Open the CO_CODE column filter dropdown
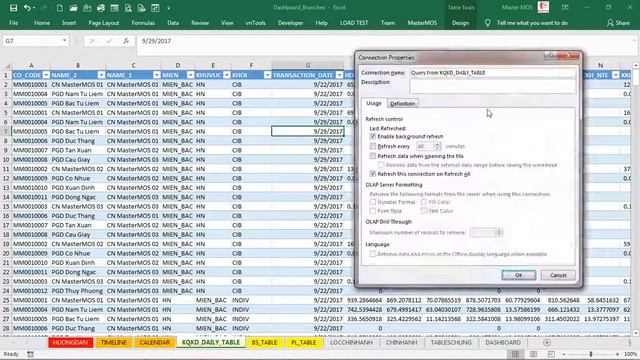 [46, 75]
